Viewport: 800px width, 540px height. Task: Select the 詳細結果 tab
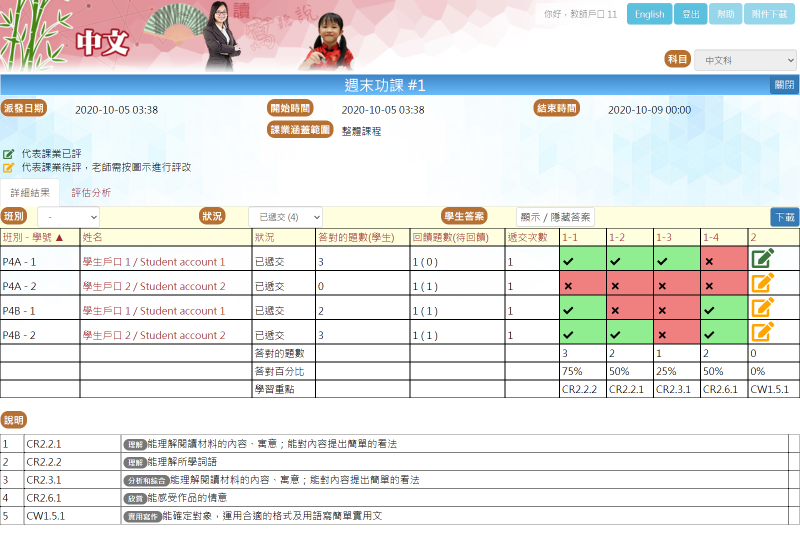click(x=30, y=192)
